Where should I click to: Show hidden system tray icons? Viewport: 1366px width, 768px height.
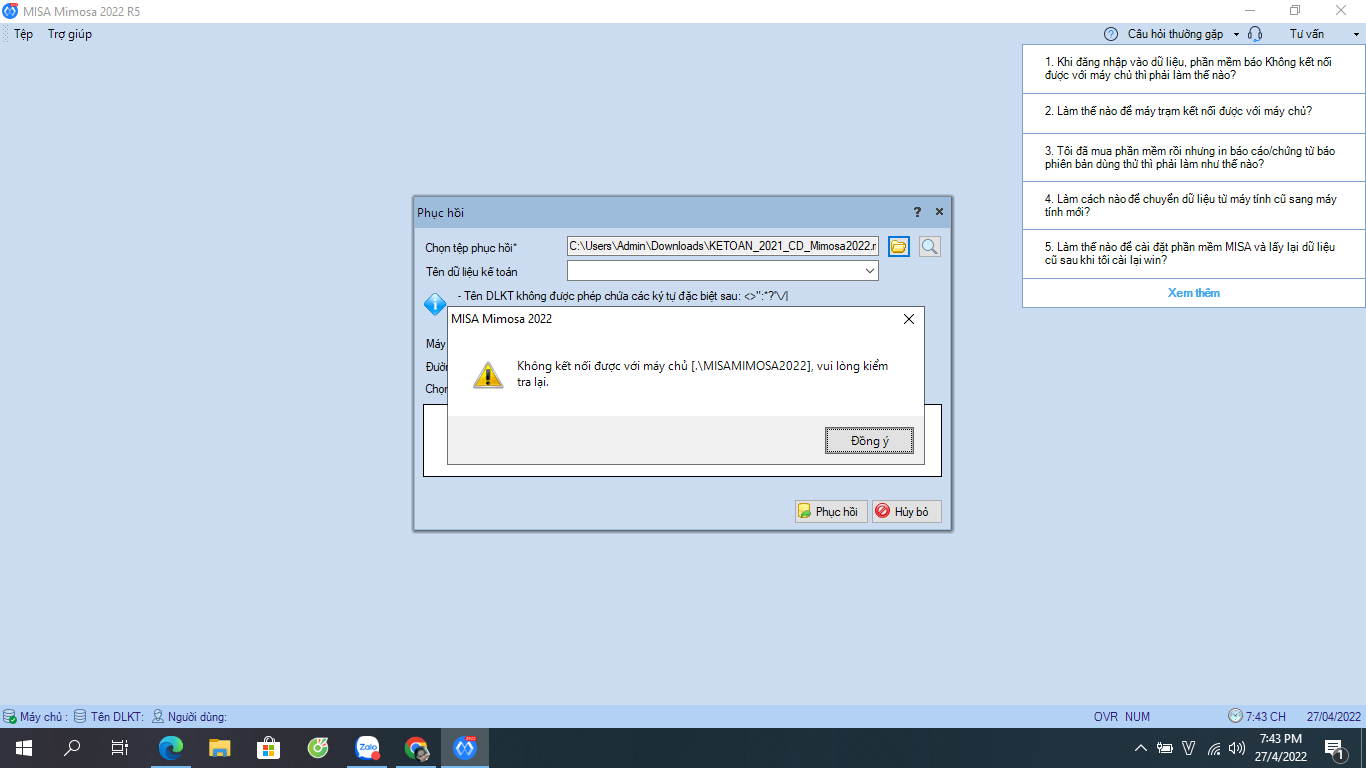pos(1141,747)
